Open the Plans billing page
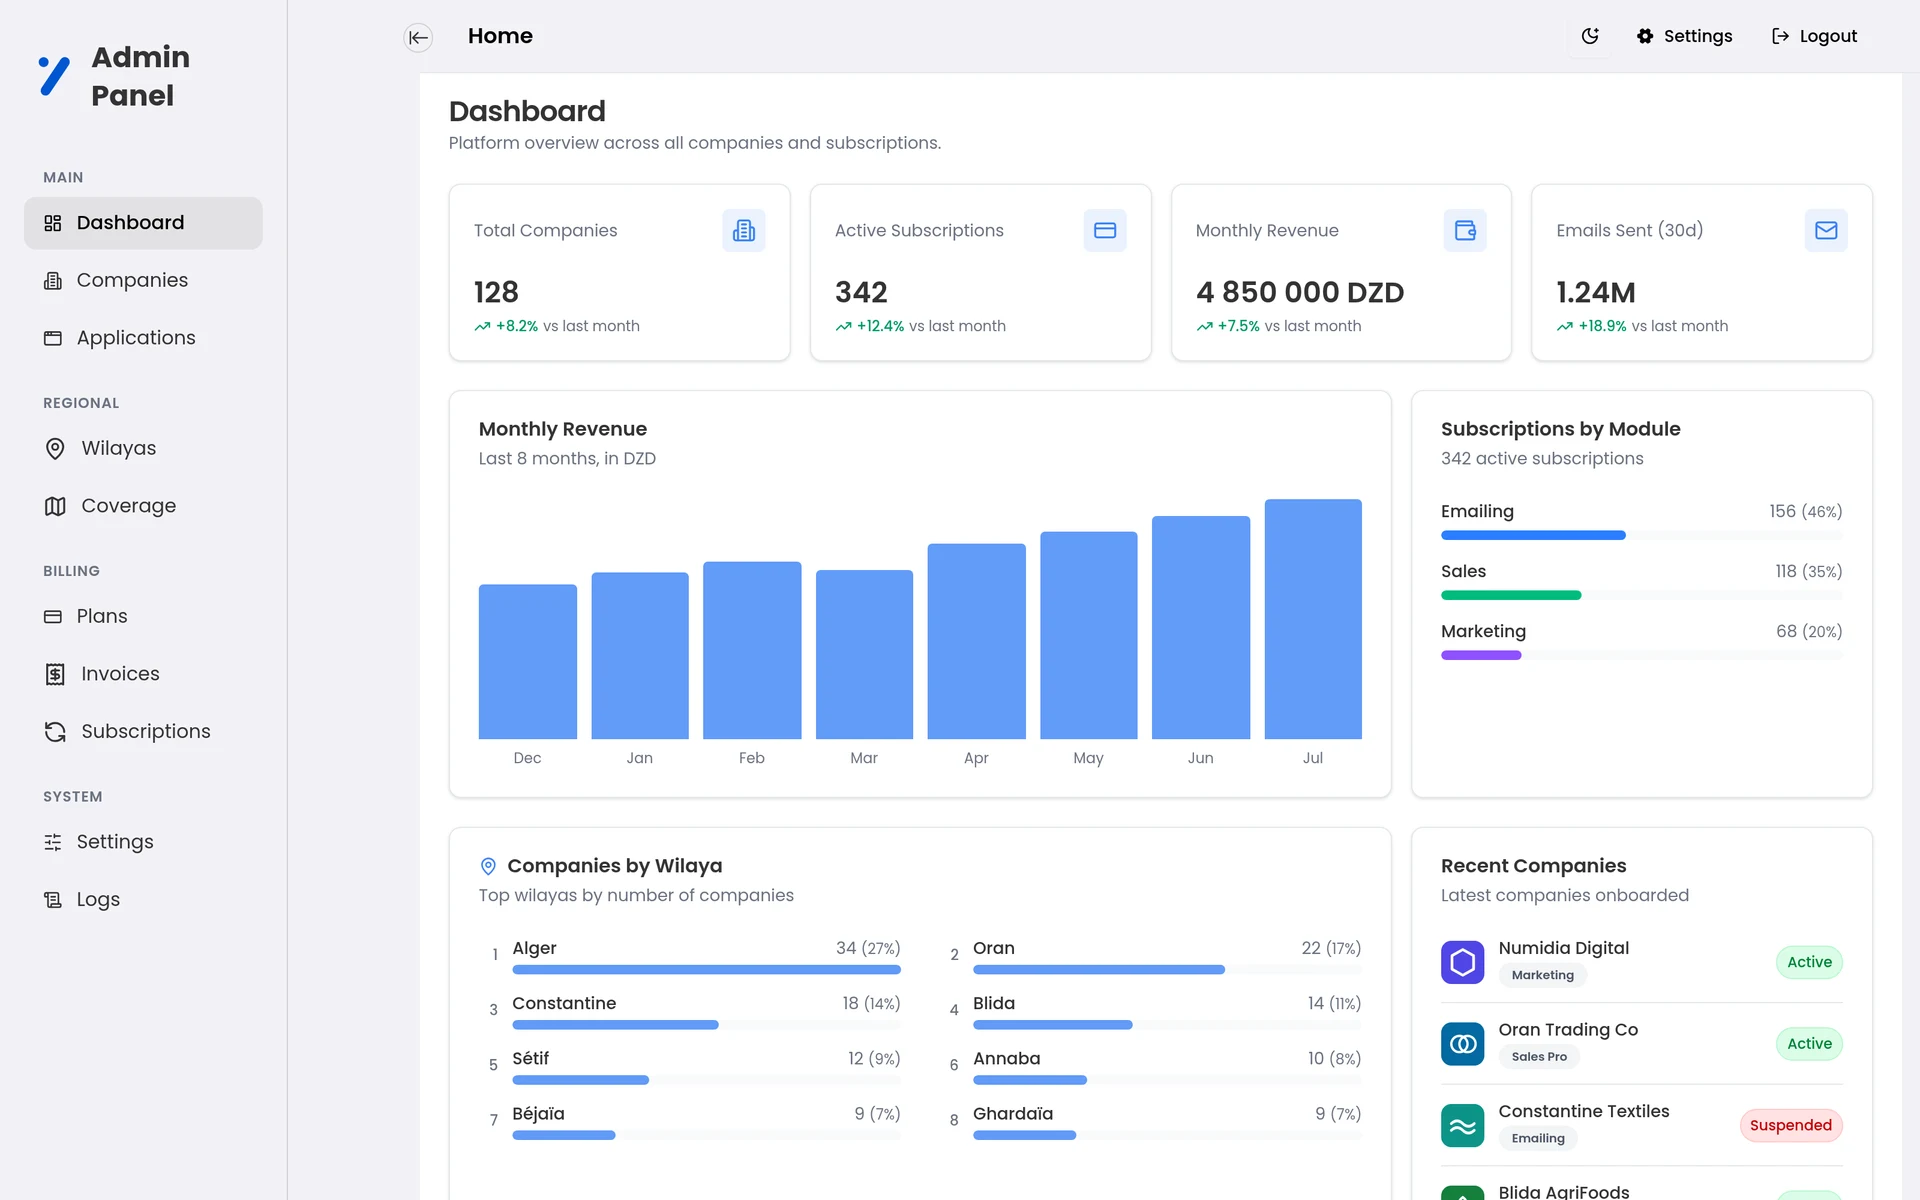The height and width of the screenshot is (1200, 1920). pyautogui.click(x=143, y=616)
